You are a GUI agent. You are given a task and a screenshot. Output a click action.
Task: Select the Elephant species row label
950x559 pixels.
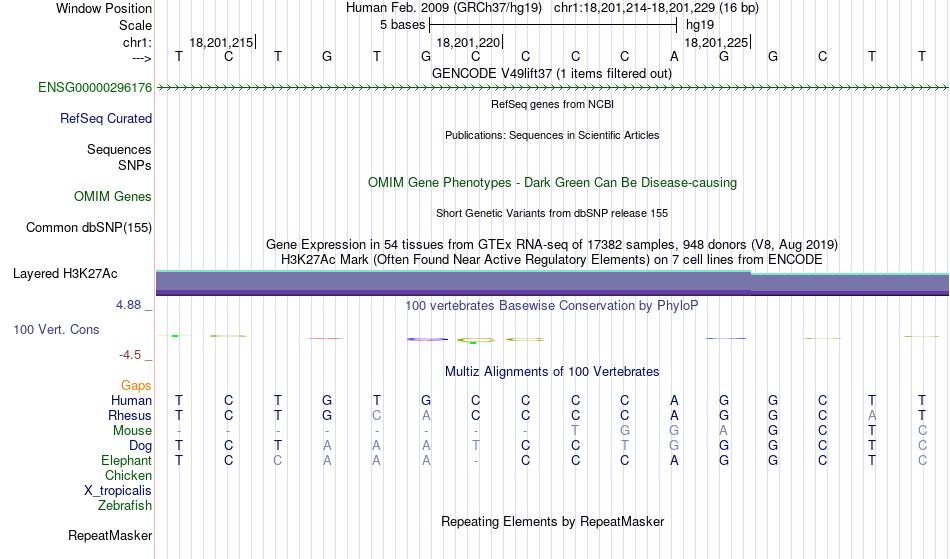(x=127, y=461)
